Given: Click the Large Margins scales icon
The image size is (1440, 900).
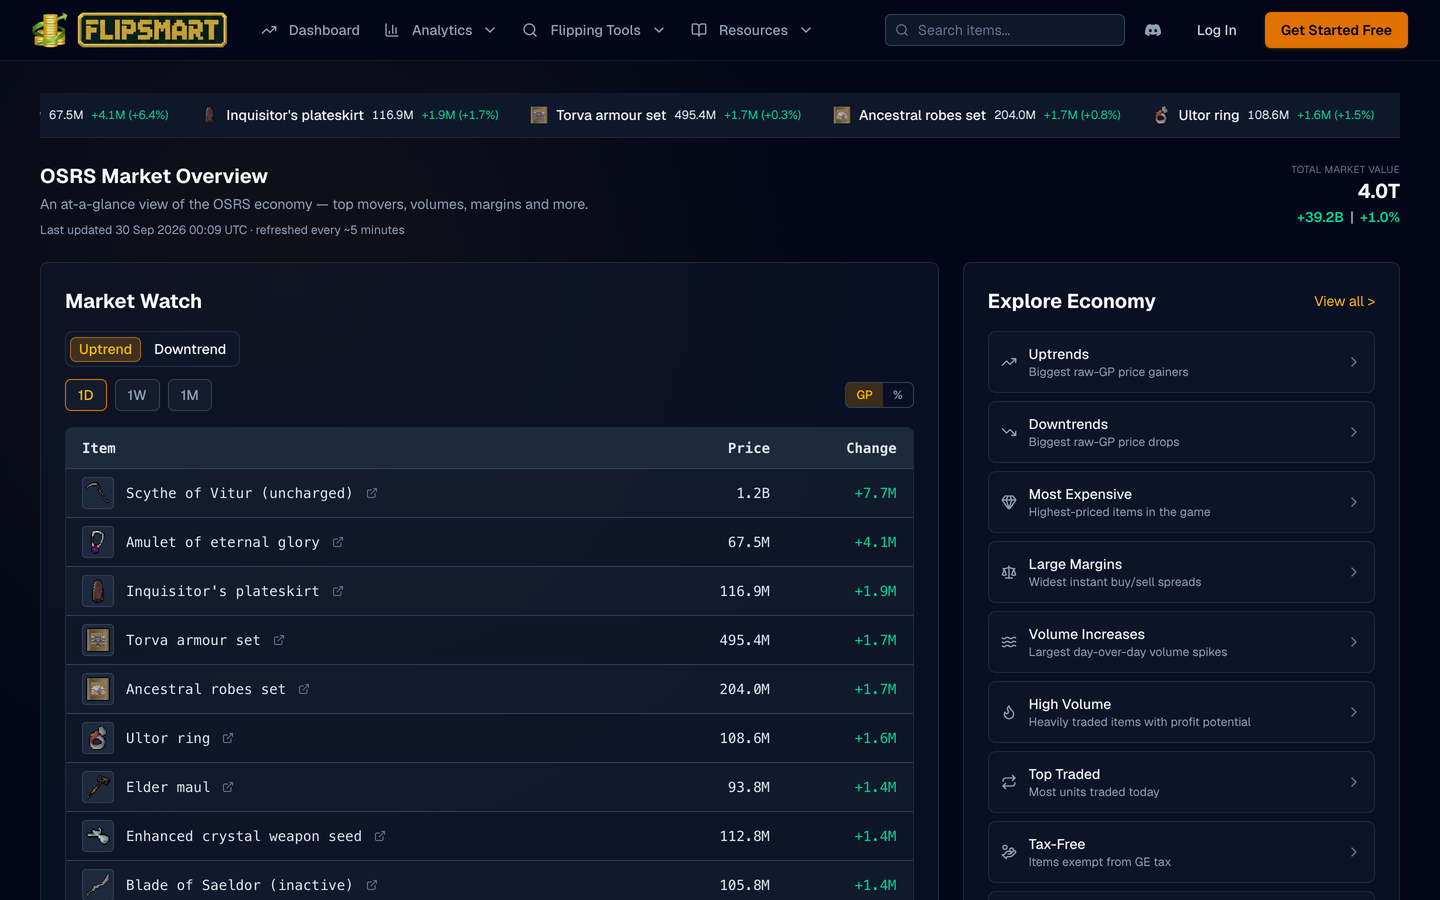Looking at the screenshot, I should click(x=1009, y=572).
